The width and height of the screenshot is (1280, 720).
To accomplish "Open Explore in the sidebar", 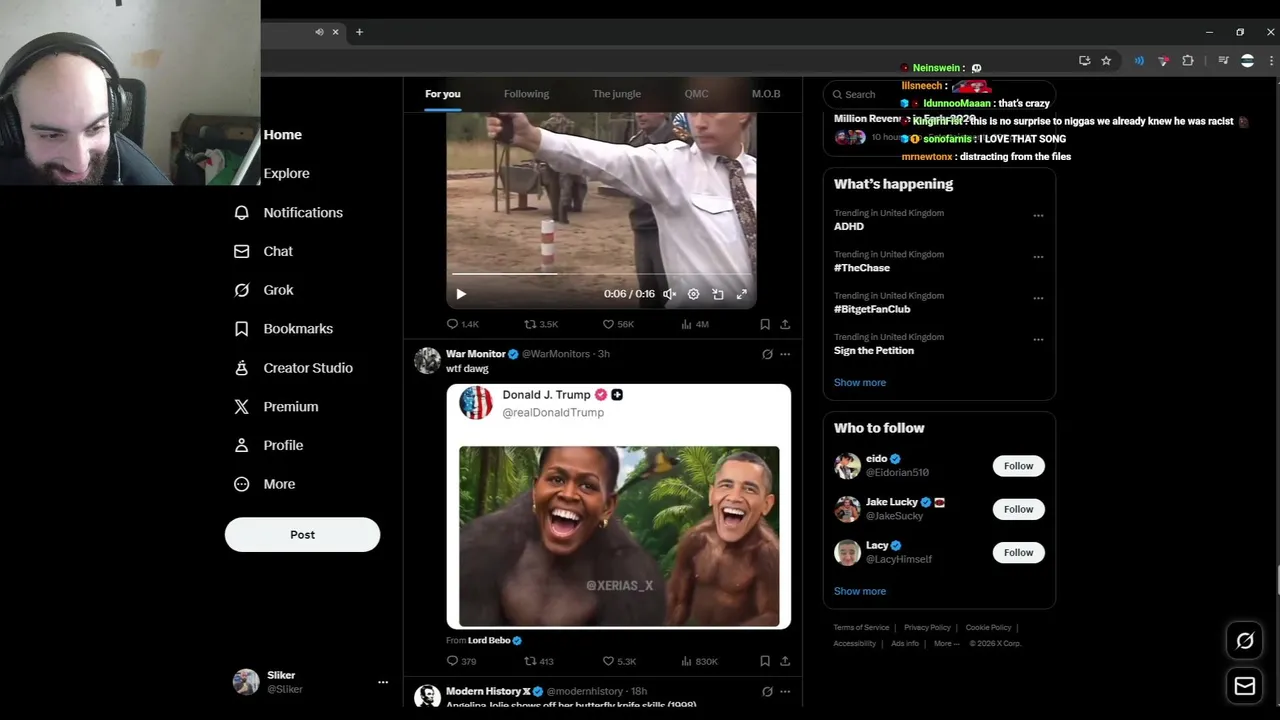I will [286, 173].
